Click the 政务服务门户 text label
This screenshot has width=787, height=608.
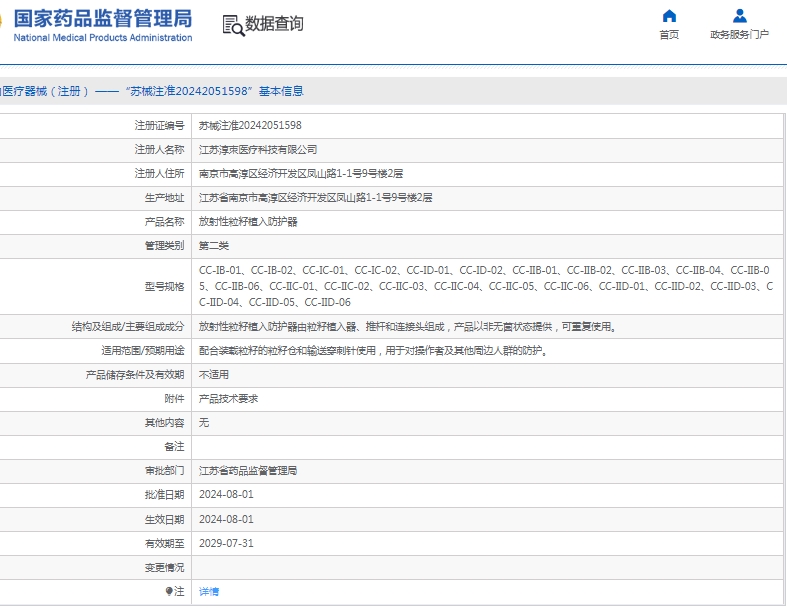pos(739,35)
